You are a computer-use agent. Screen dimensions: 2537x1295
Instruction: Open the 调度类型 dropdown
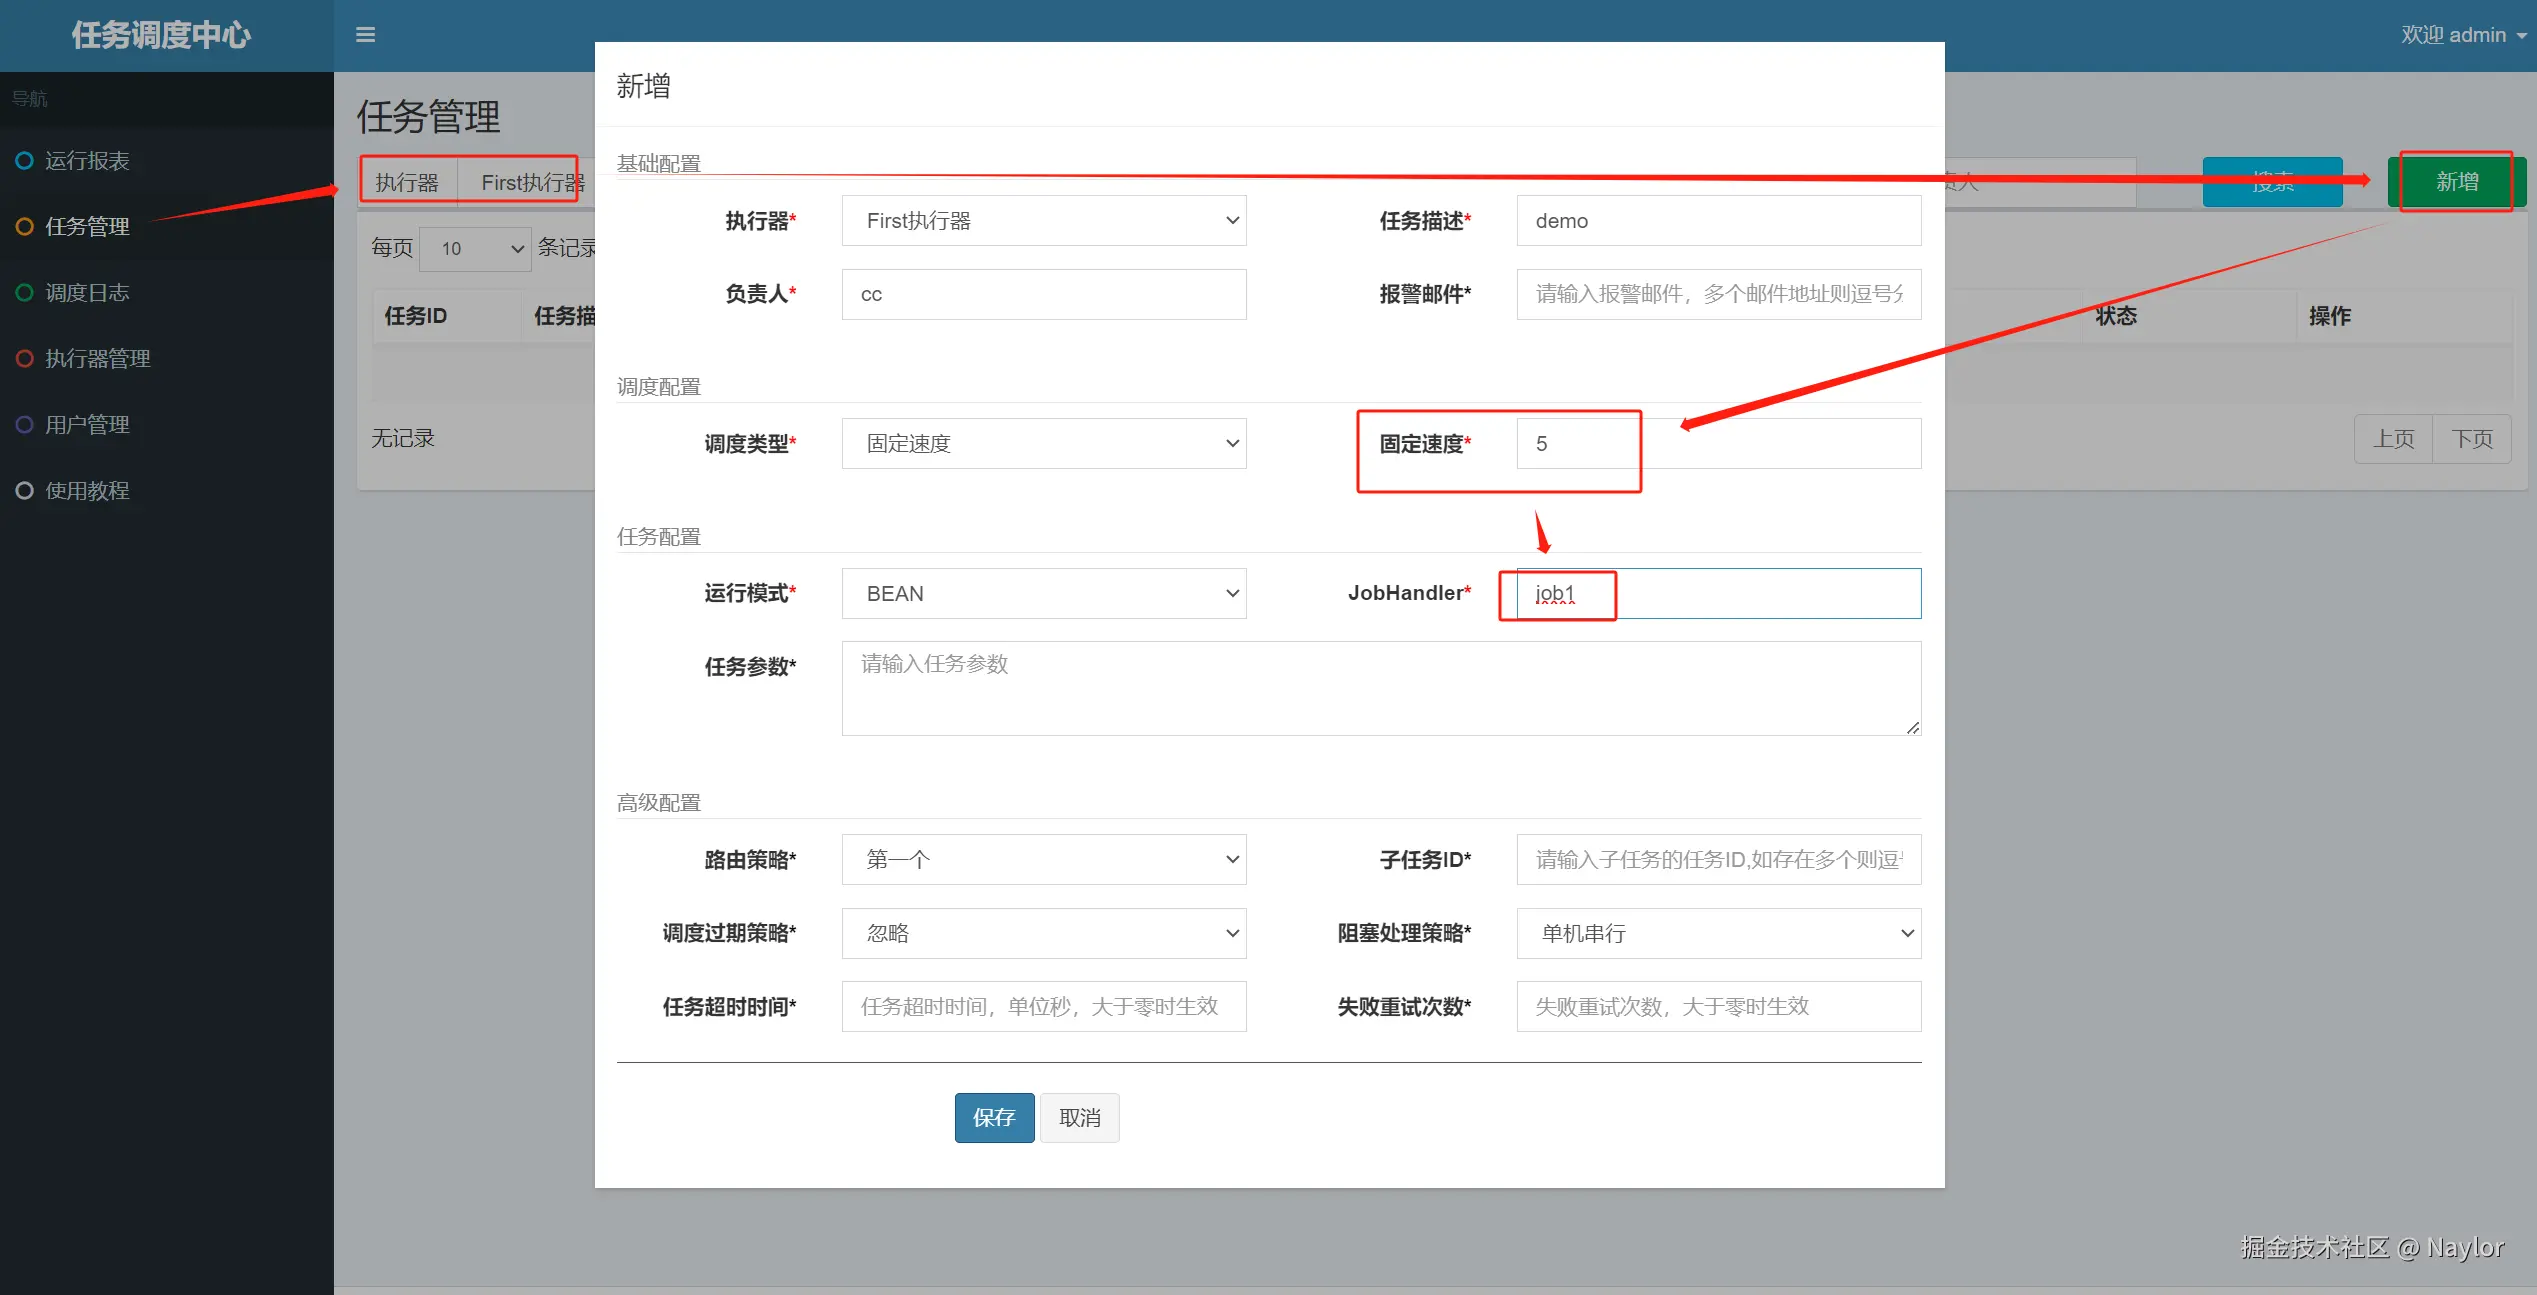(1043, 444)
